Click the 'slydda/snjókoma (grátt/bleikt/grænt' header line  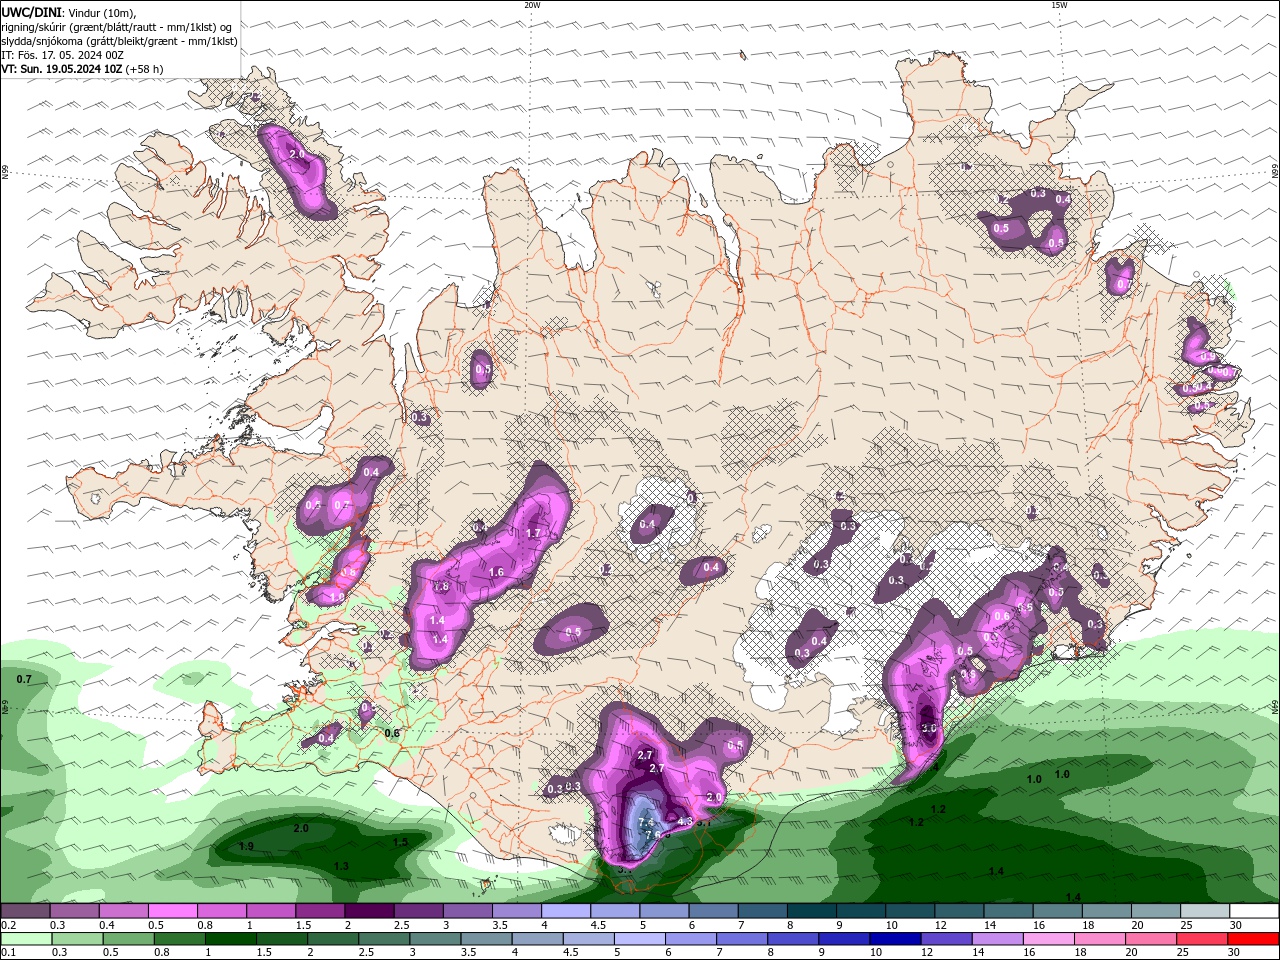(x=119, y=41)
